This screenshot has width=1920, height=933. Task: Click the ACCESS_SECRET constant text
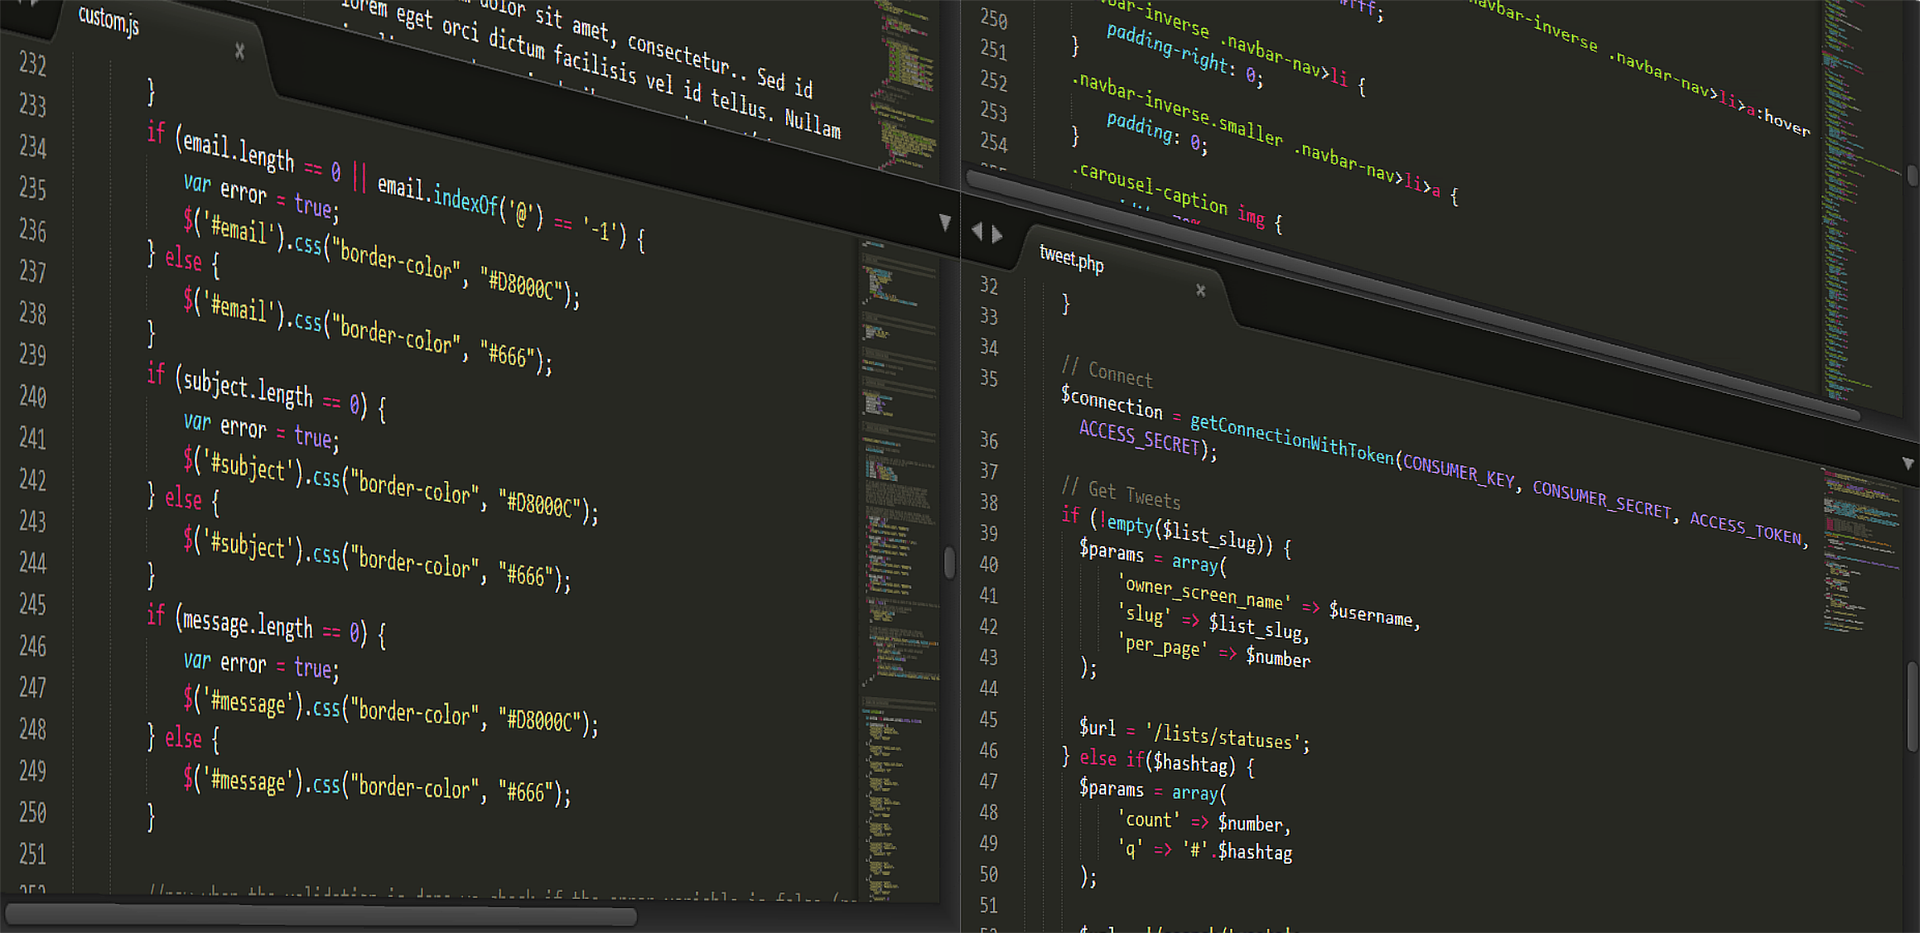point(1138,436)
